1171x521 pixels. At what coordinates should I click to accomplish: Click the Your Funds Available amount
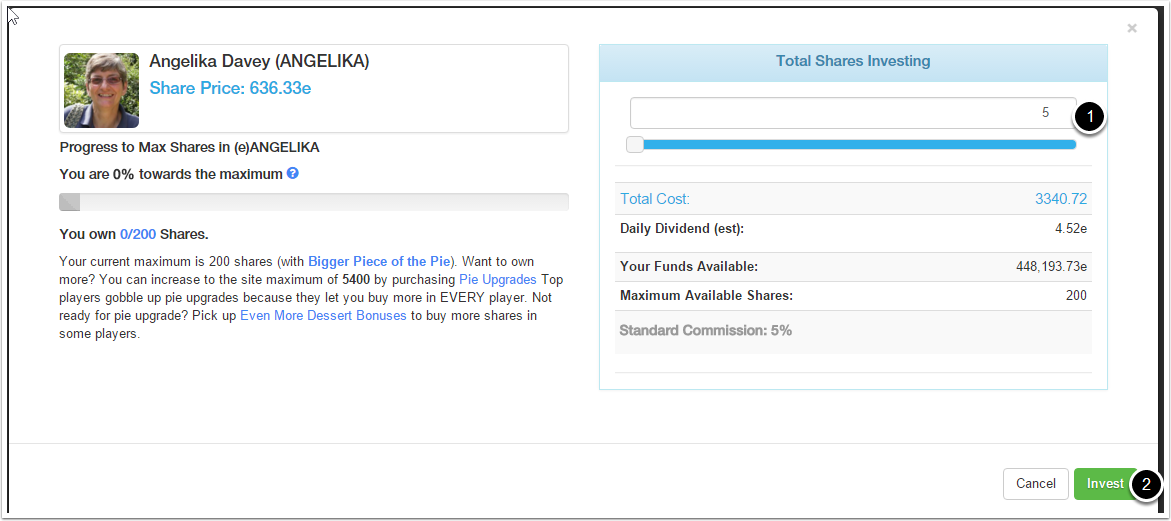coord(1051,267)
